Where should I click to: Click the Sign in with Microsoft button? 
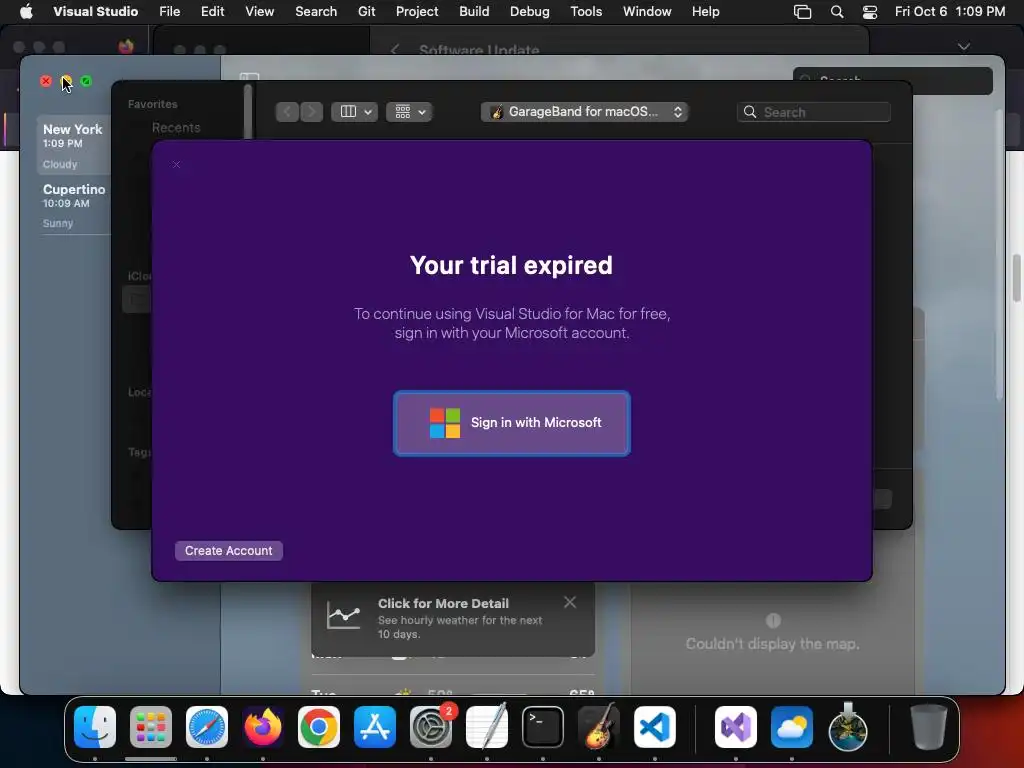click(x=511, y=423)
